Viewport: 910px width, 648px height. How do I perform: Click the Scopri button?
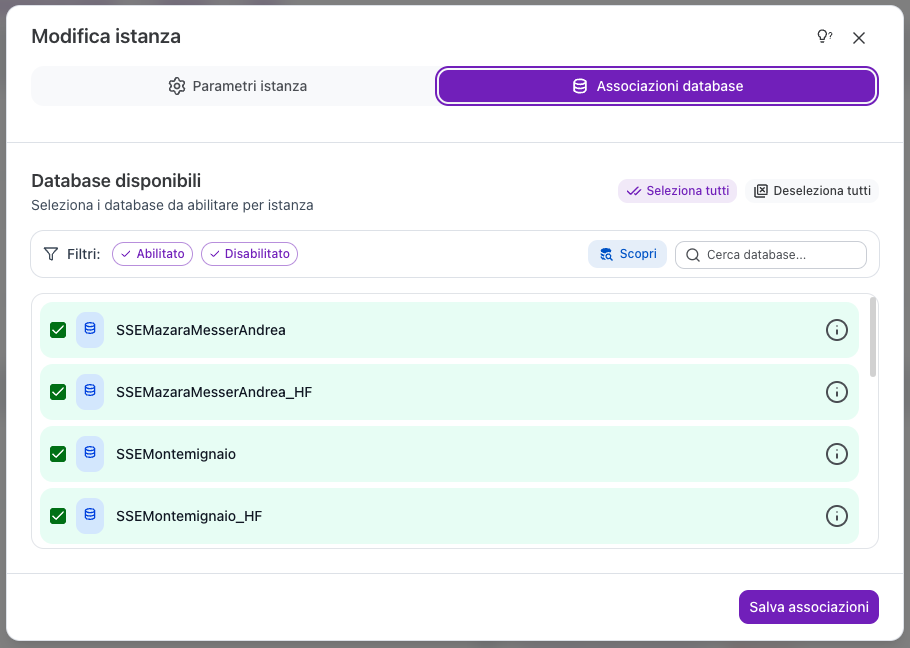point(627,254)
